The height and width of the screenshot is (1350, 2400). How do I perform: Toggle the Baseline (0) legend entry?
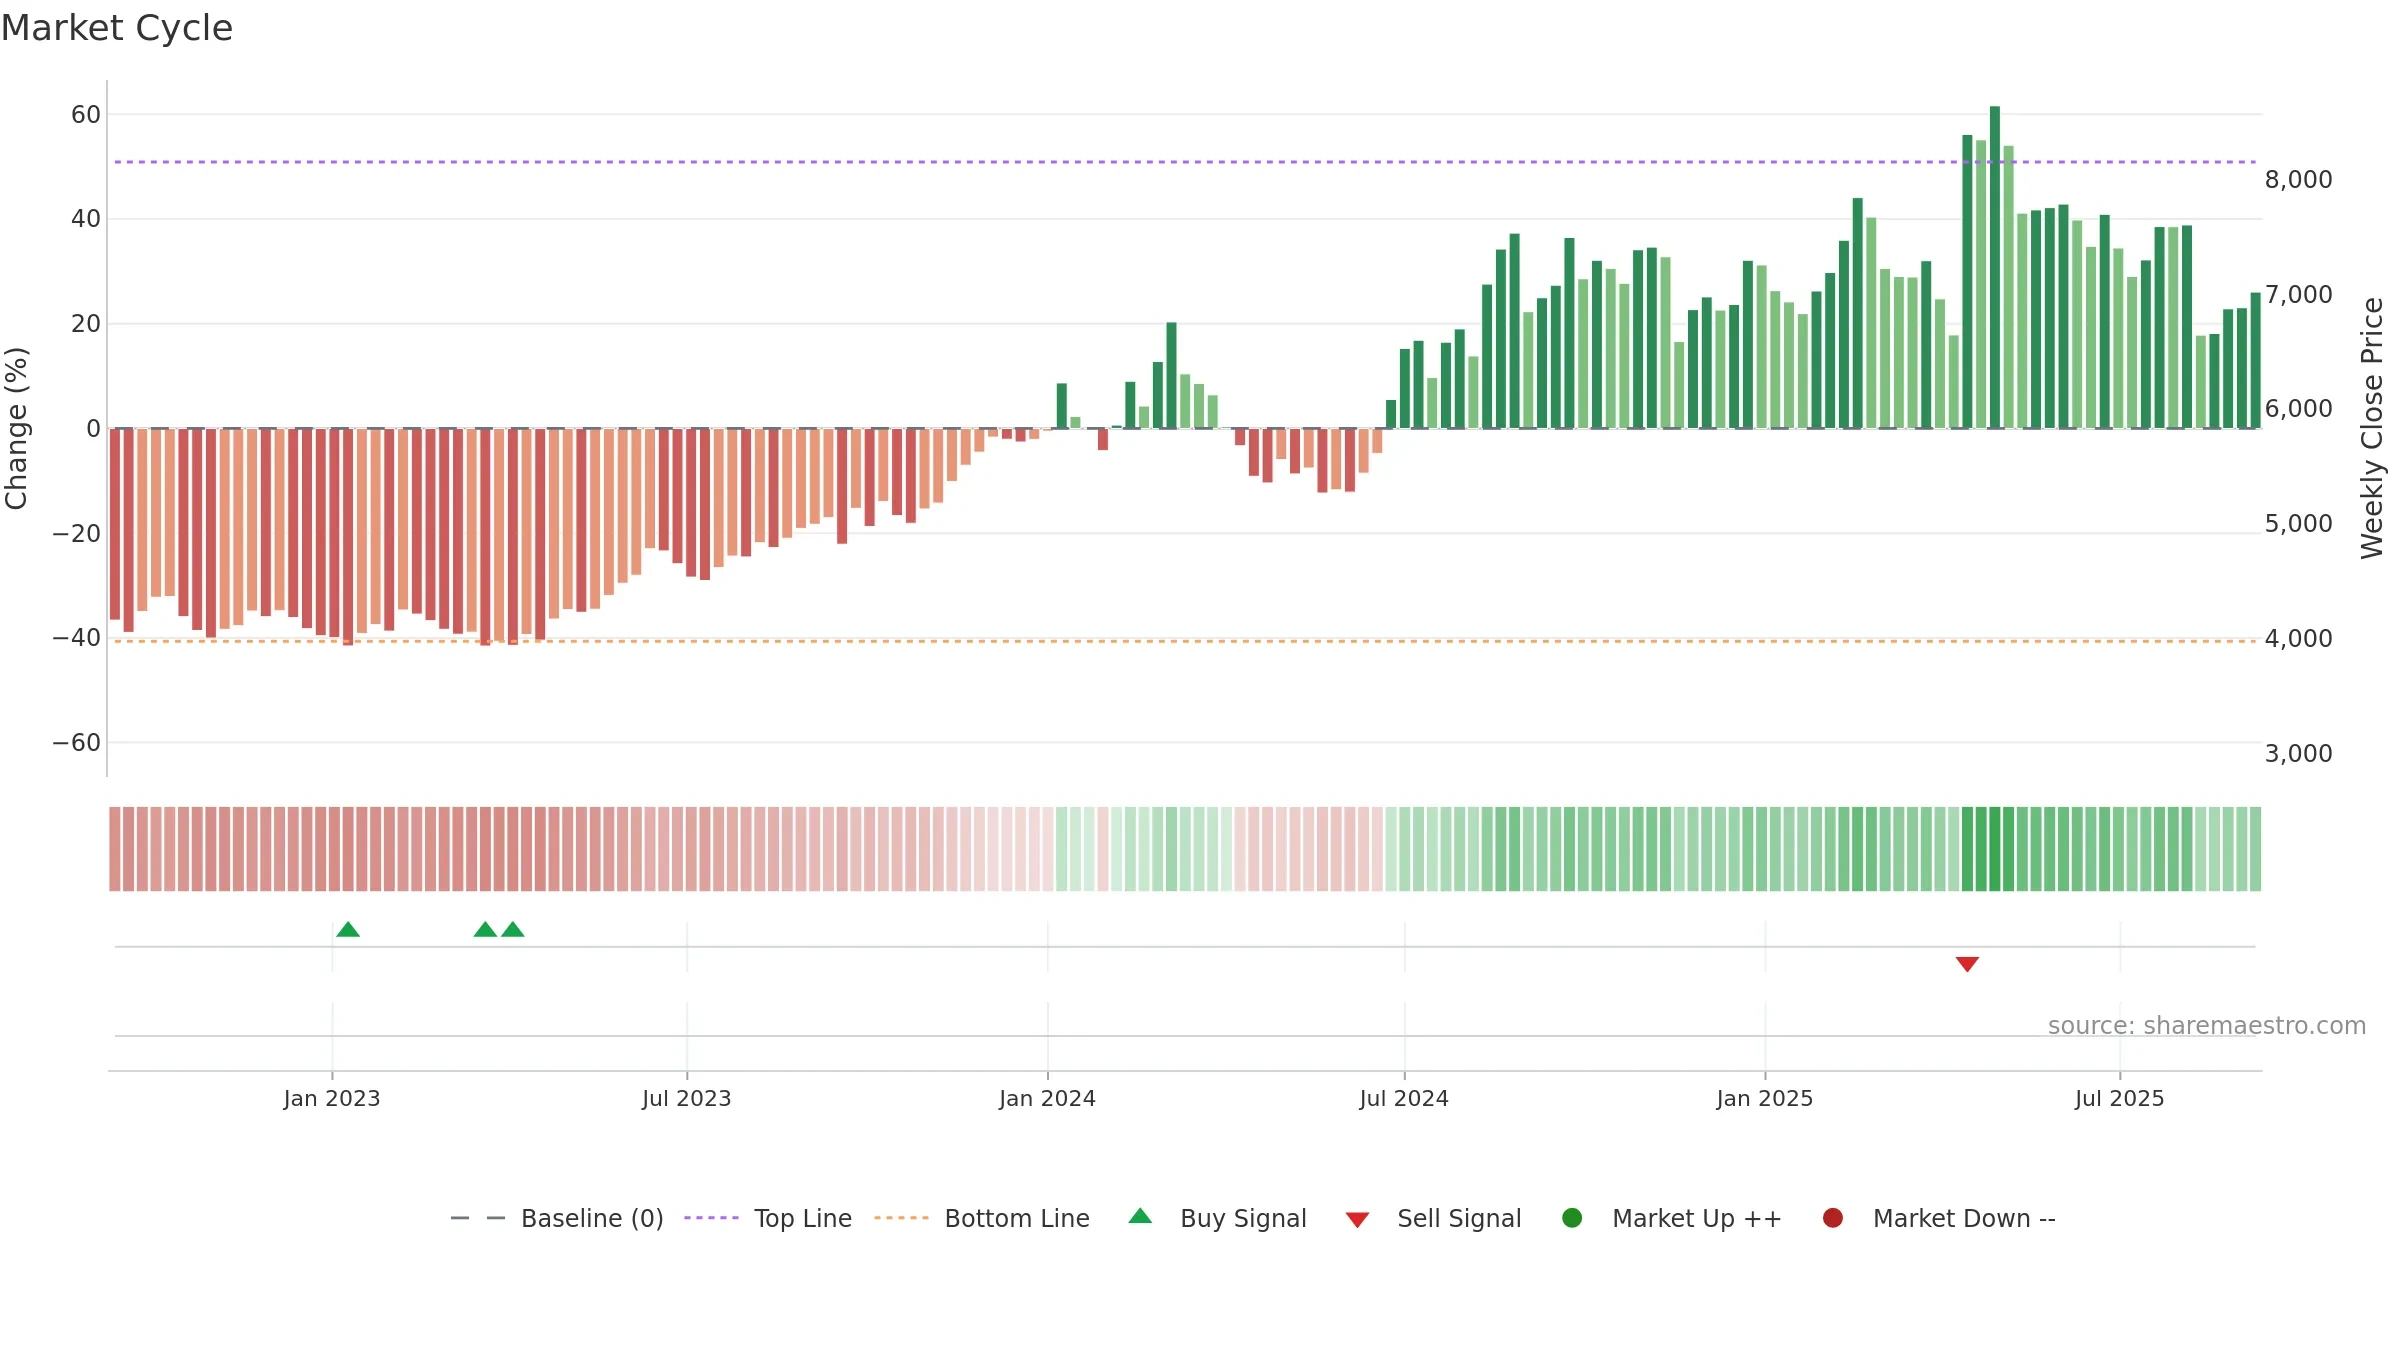pos(557,1218)
